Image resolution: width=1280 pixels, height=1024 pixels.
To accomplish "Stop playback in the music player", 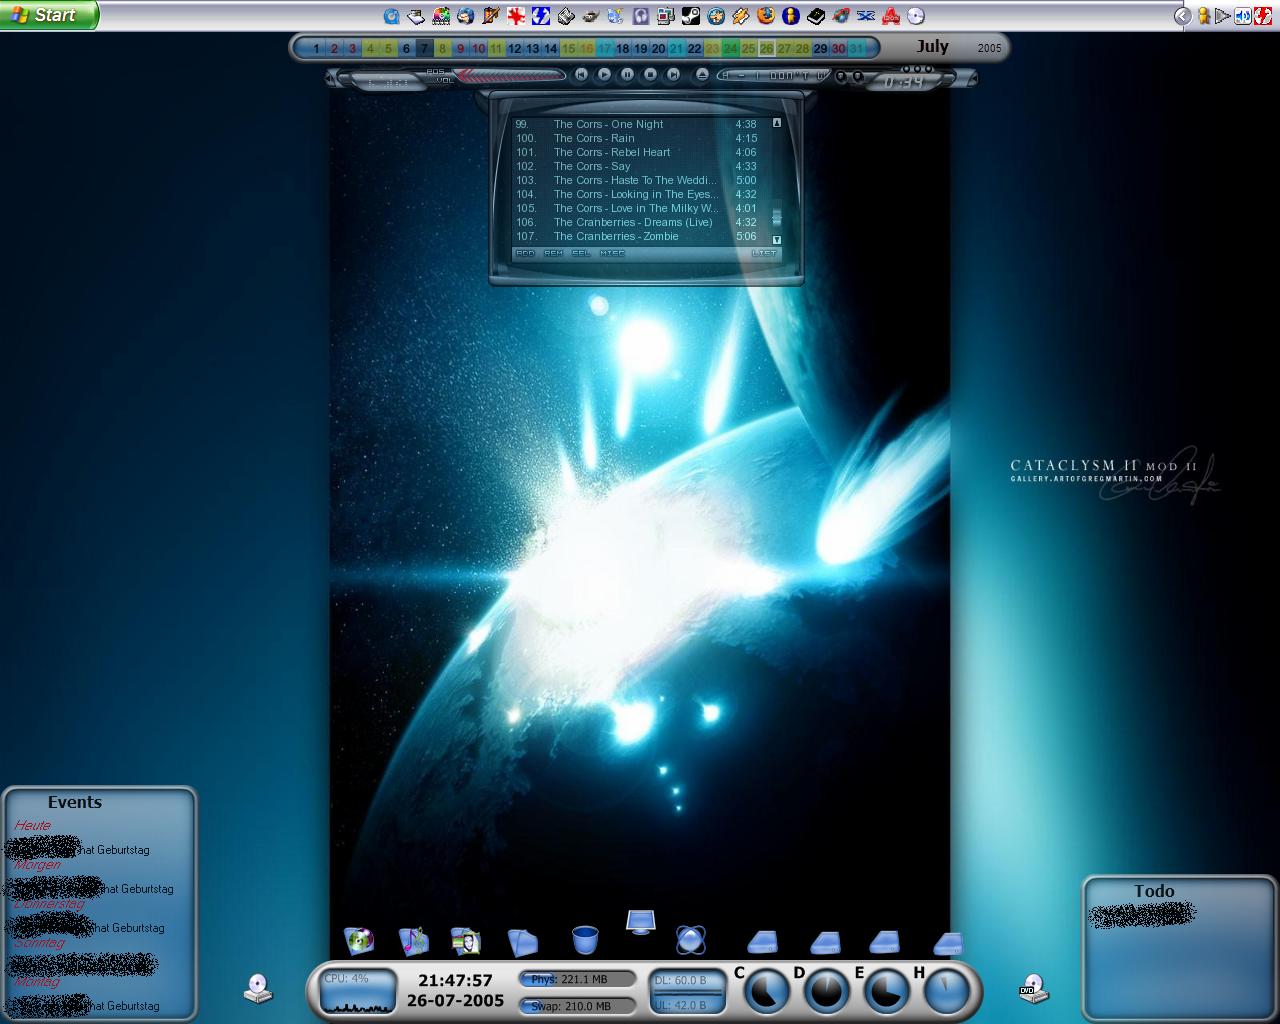I will tap(650, 74).
